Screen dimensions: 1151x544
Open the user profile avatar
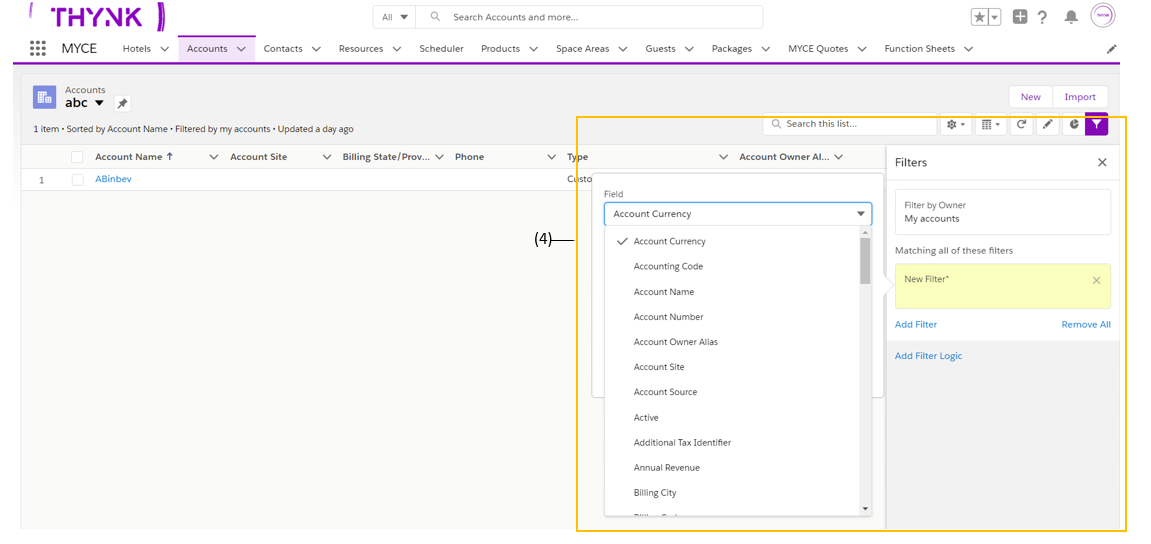point(1103,15)
